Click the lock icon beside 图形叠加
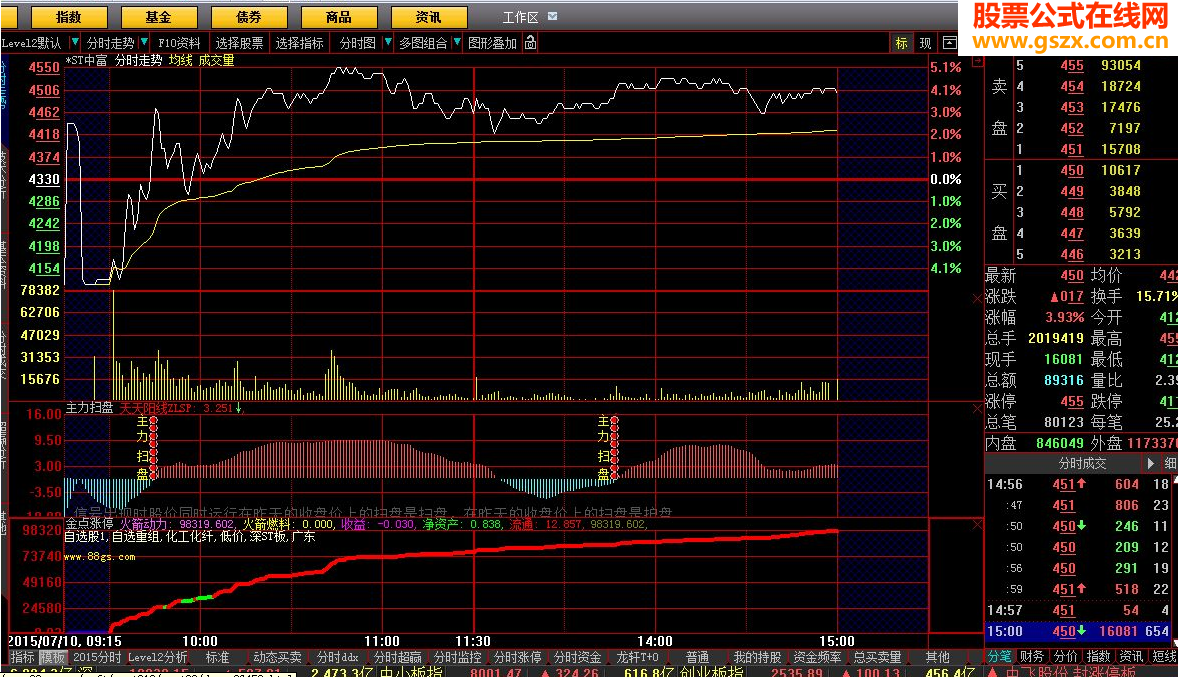 coord(531,42)
